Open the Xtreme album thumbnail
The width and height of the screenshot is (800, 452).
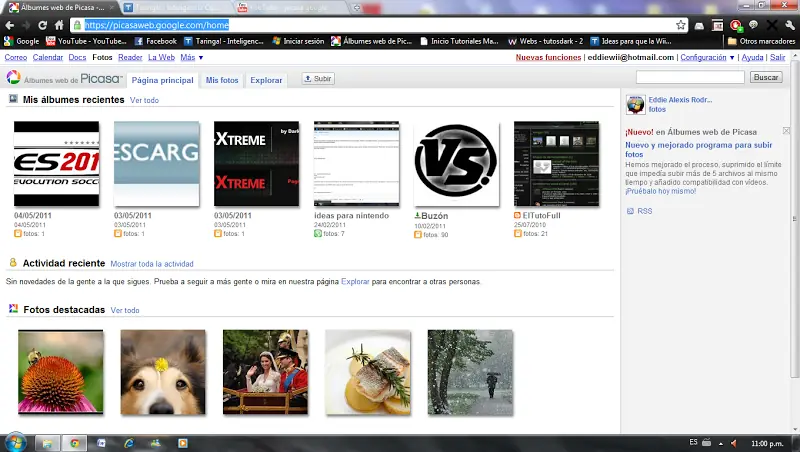[x=257, y=164]
